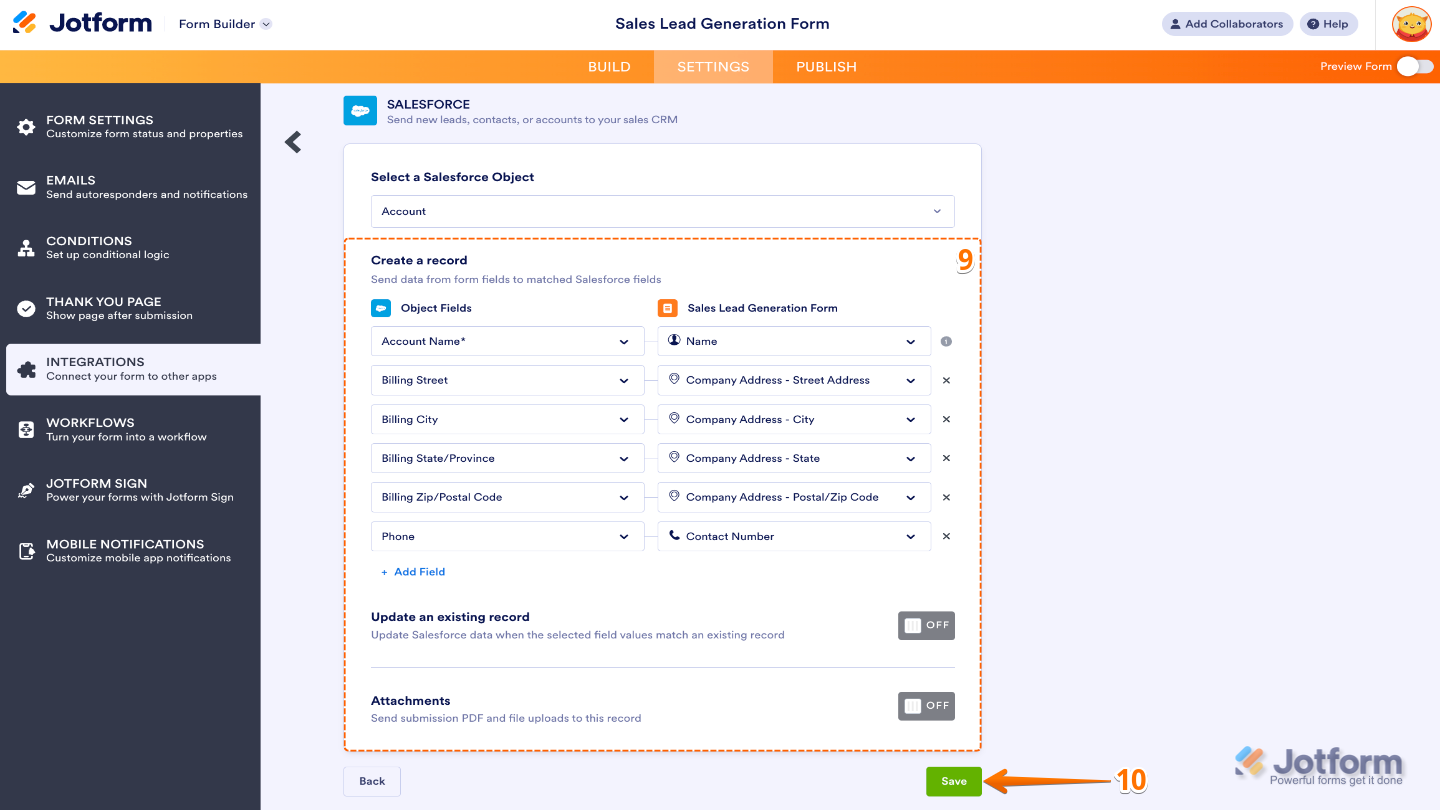Image resolution: width=1440 pixels, height=810 pixels.
Task: Switch on the Preview Form toggle
Action: [x=1414, y=66]
